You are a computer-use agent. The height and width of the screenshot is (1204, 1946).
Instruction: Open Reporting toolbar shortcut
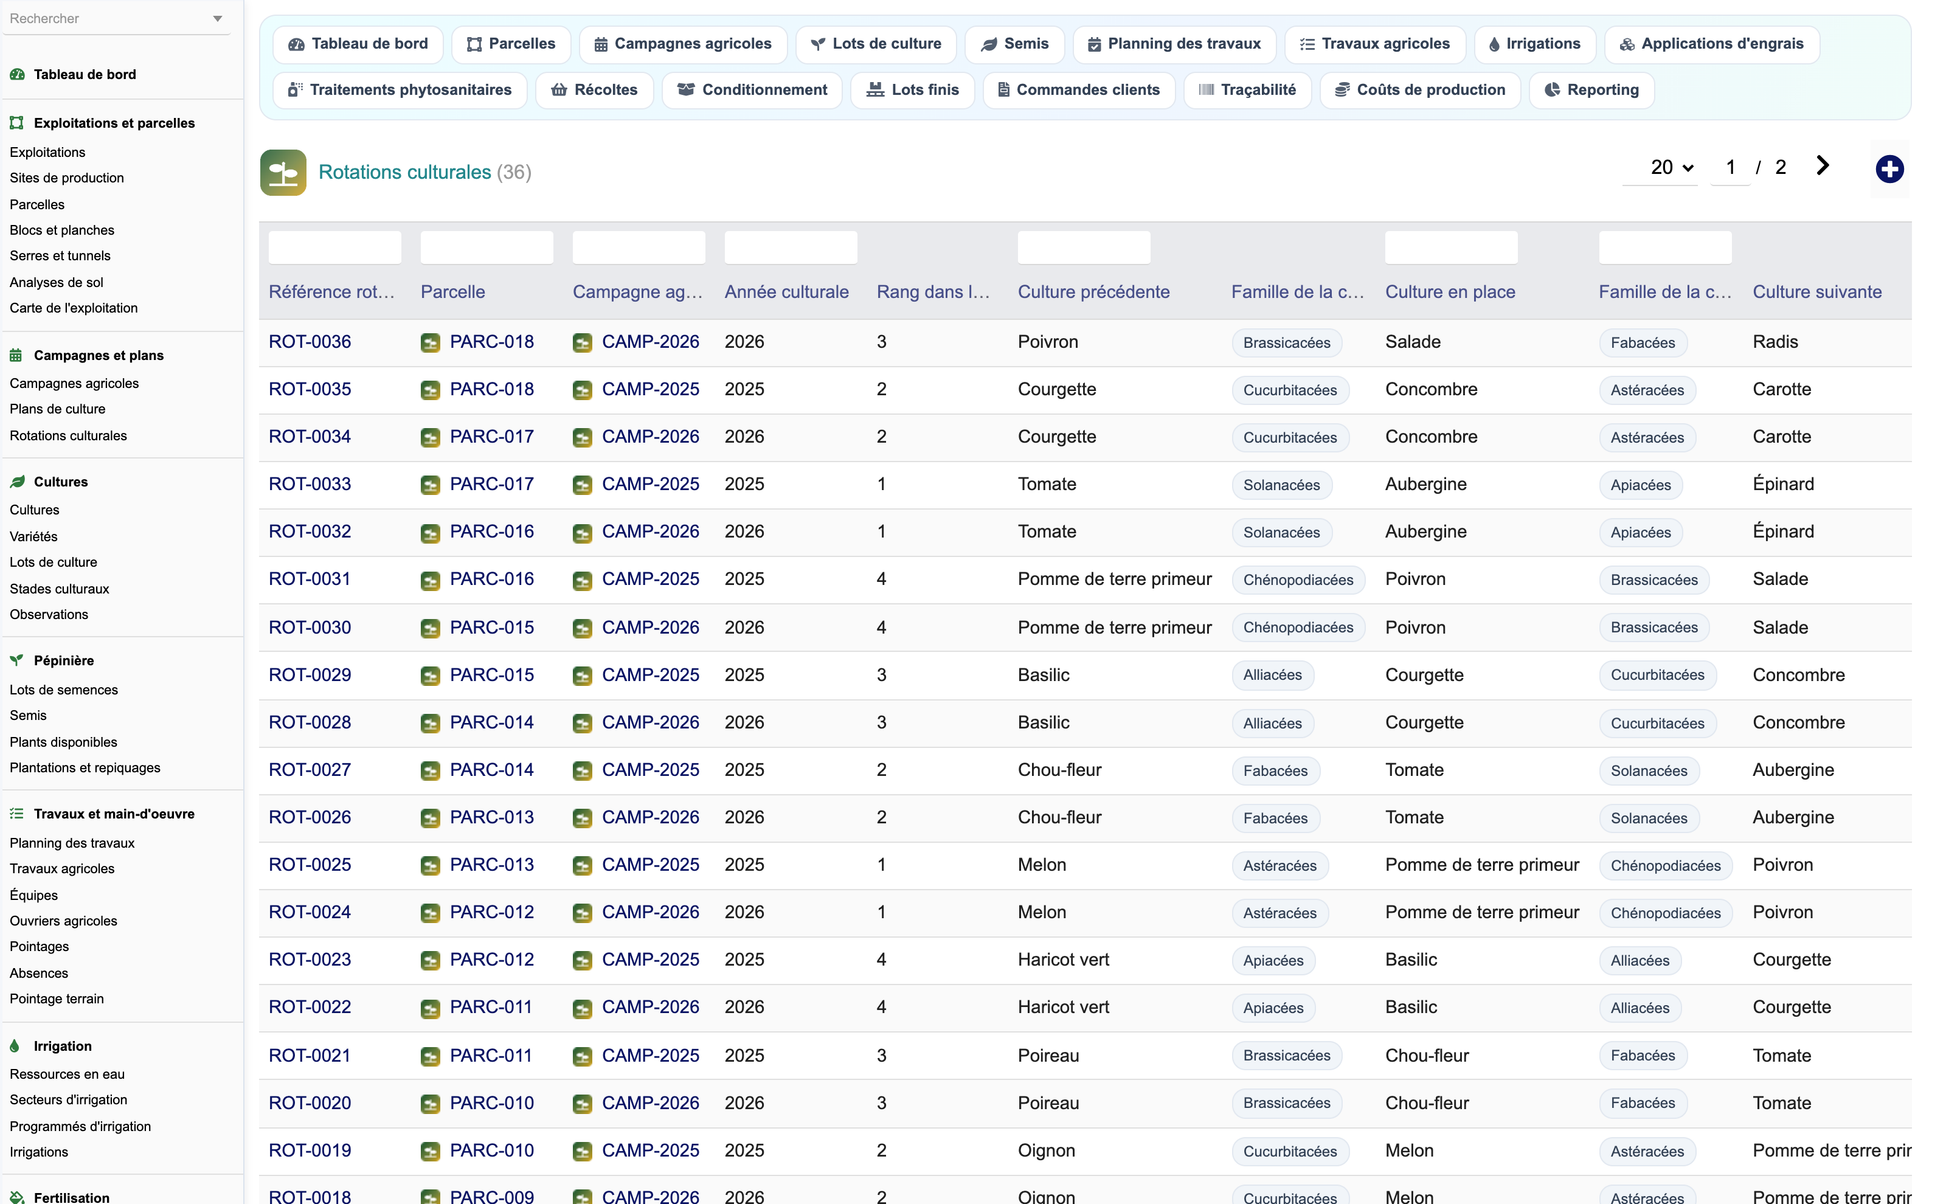point(1592,90)
